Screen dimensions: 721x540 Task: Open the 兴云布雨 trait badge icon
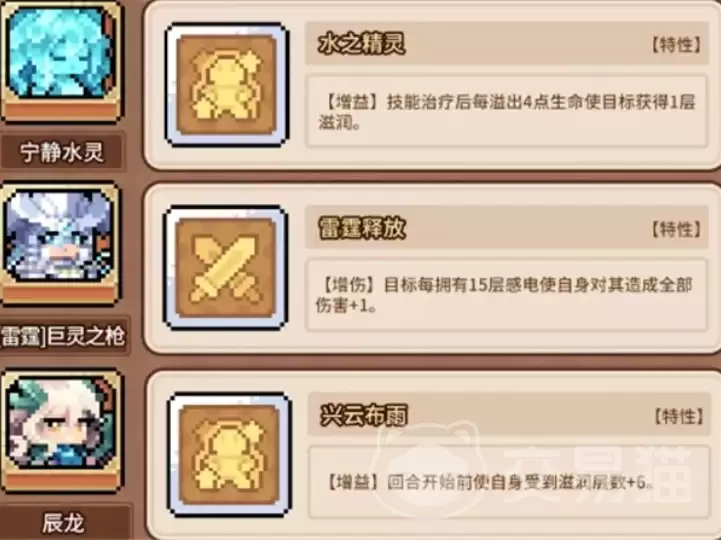click(x=229, y=454)
